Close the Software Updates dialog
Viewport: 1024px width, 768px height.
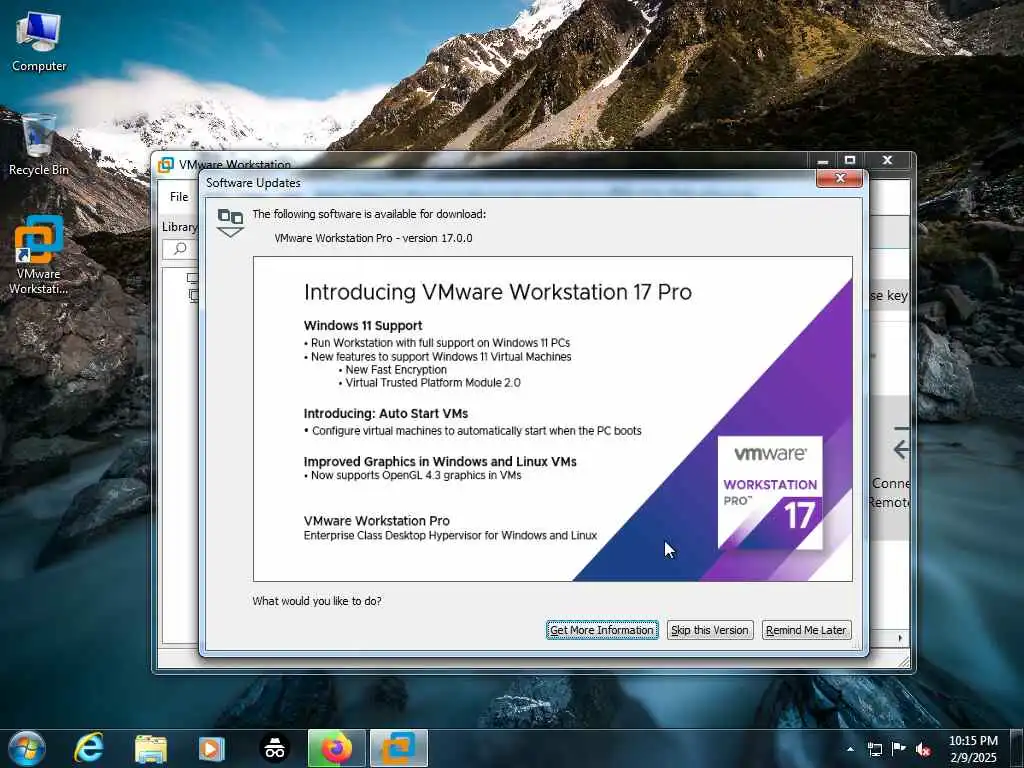(839, 178)
